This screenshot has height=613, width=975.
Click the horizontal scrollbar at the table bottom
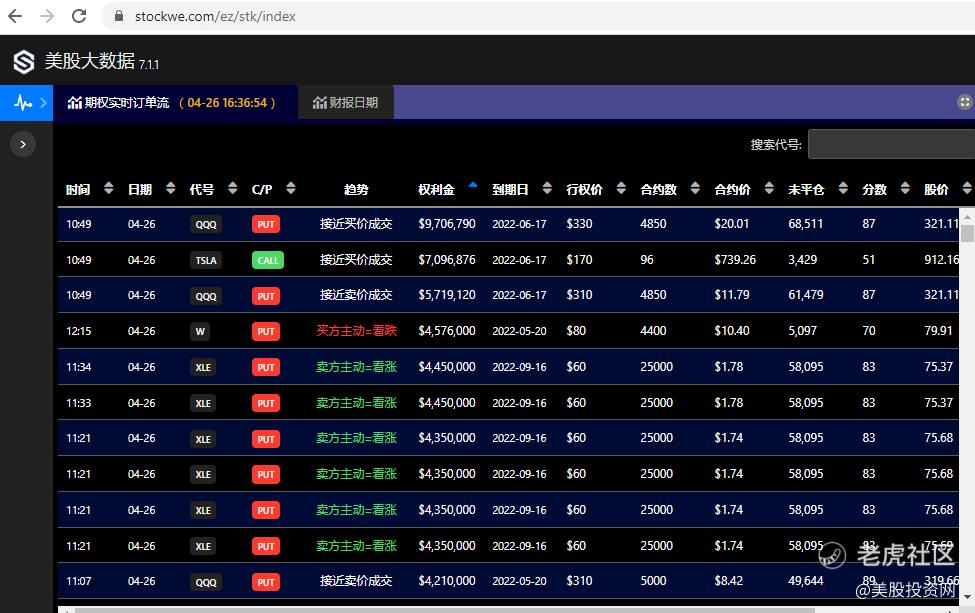(x=445, y=610)
